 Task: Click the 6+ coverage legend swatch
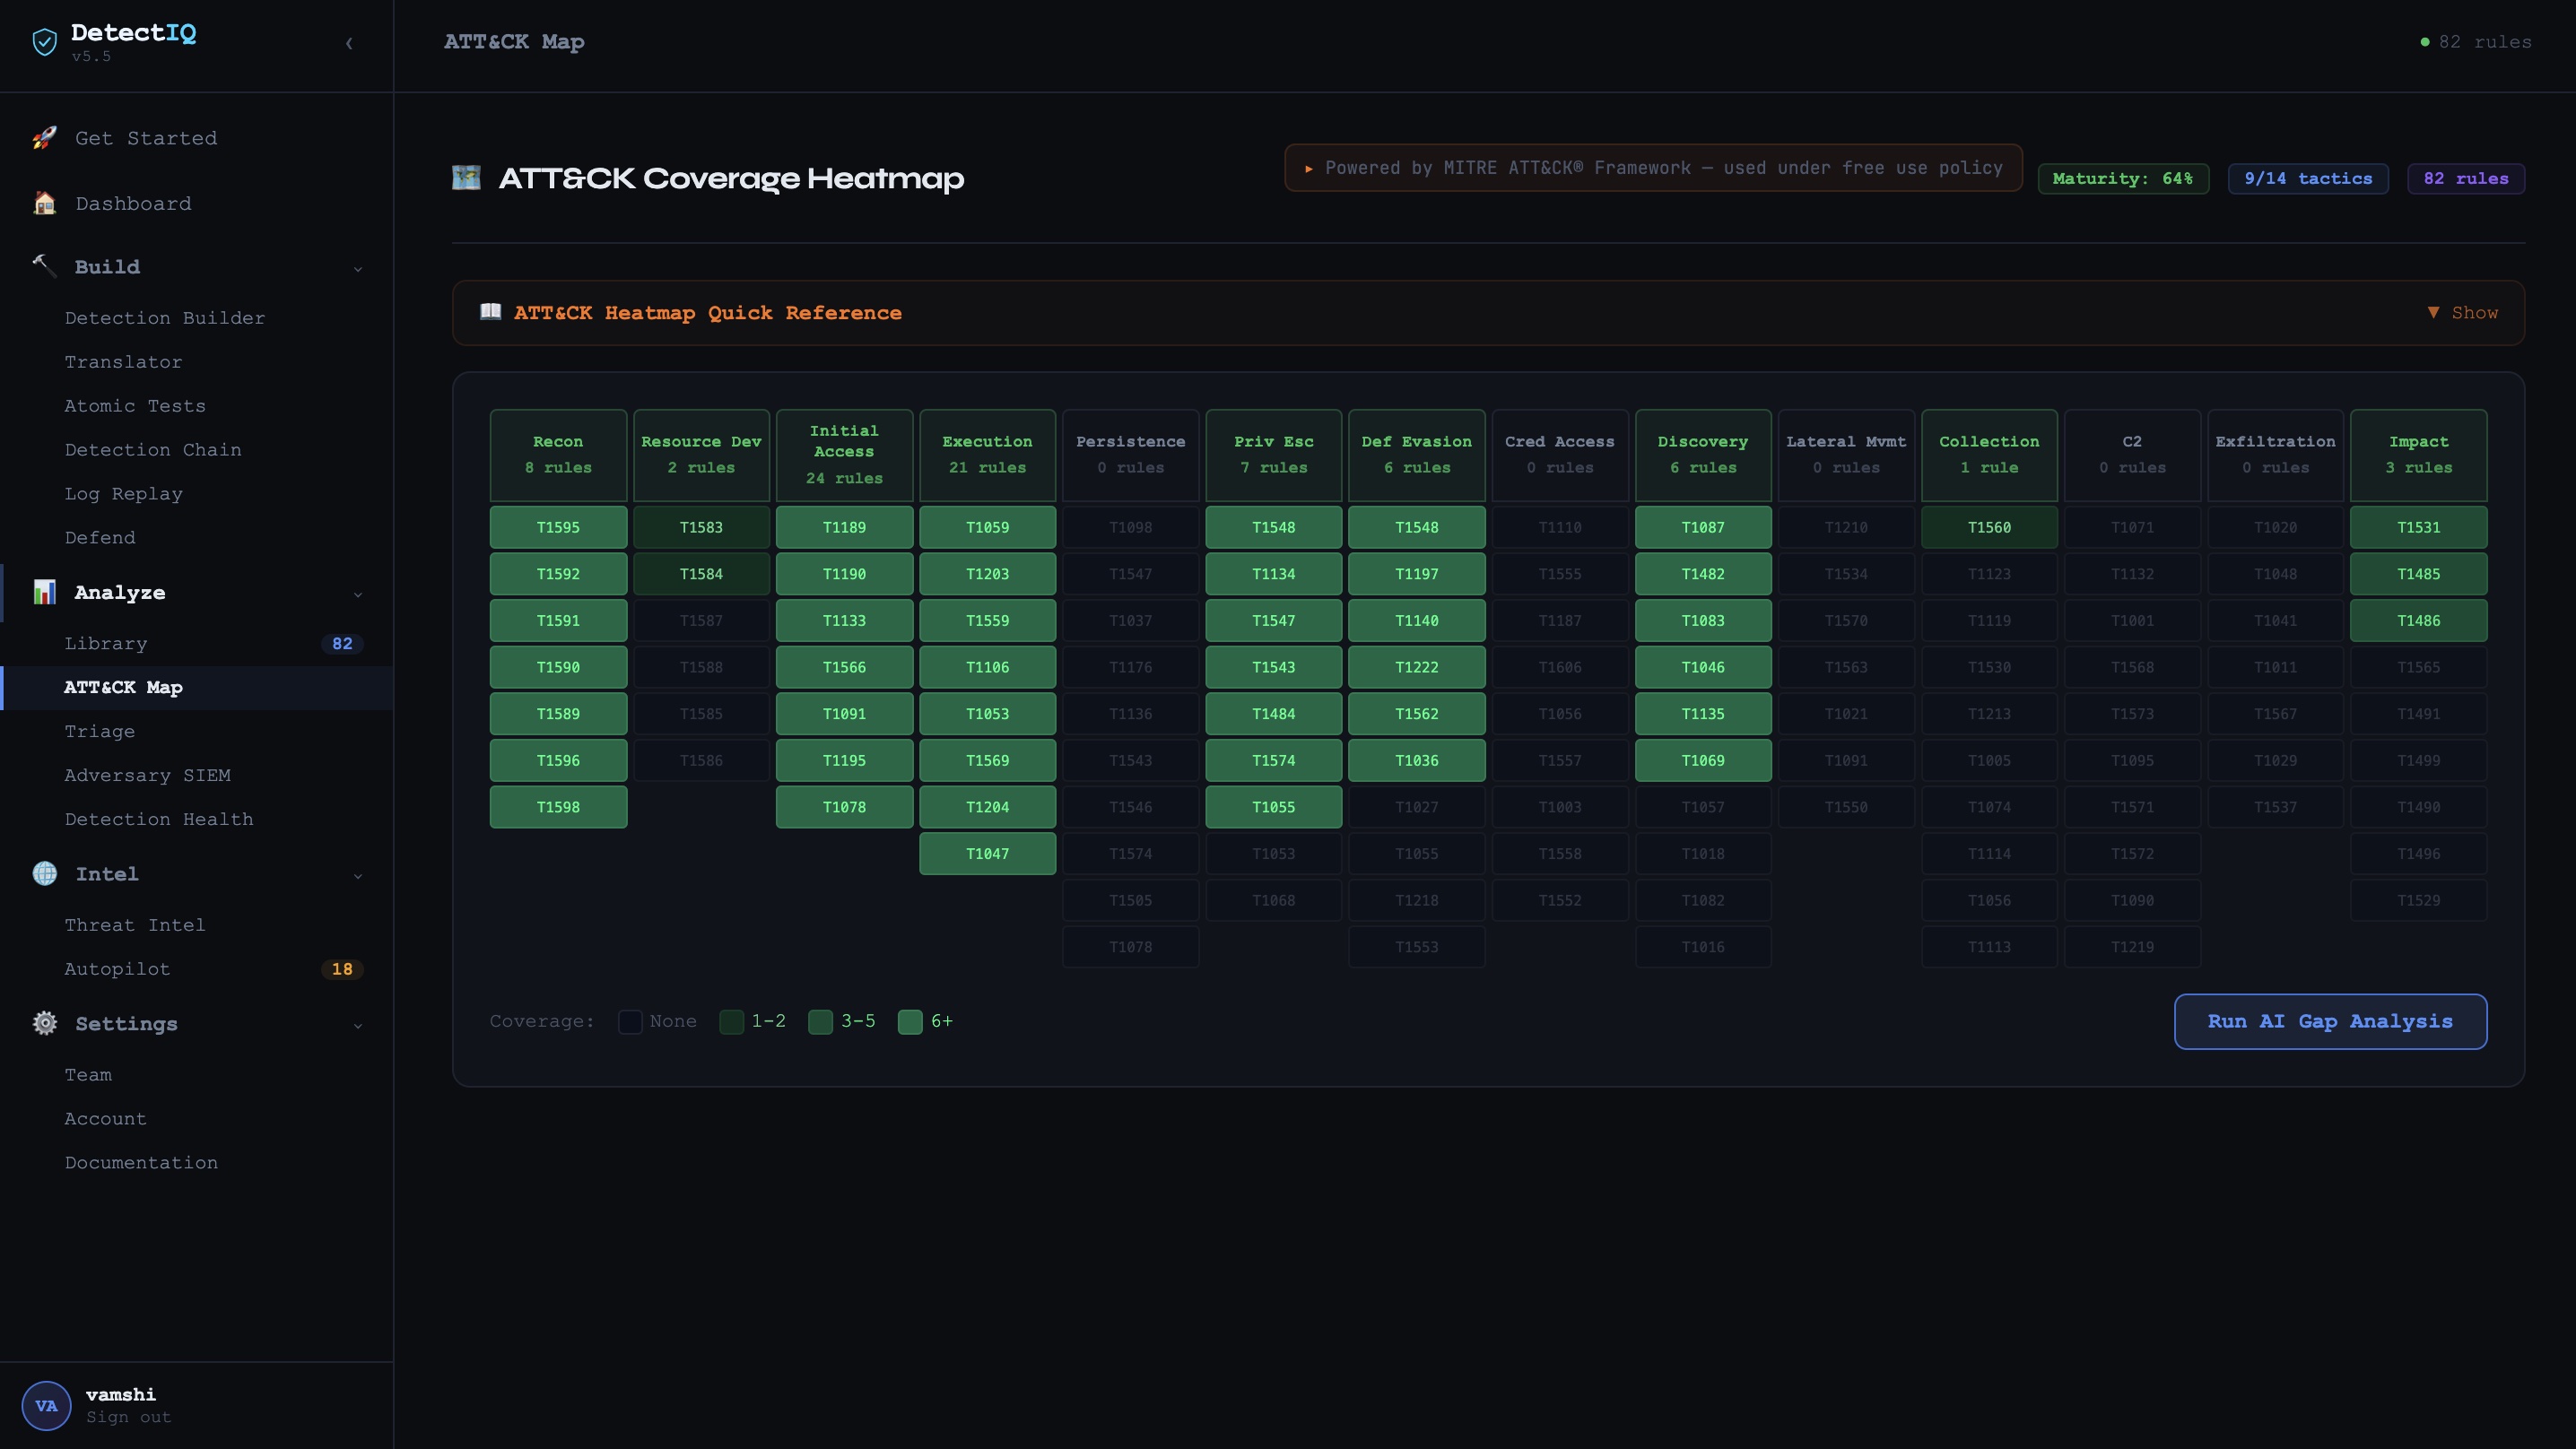click(x=909, y=1021)
